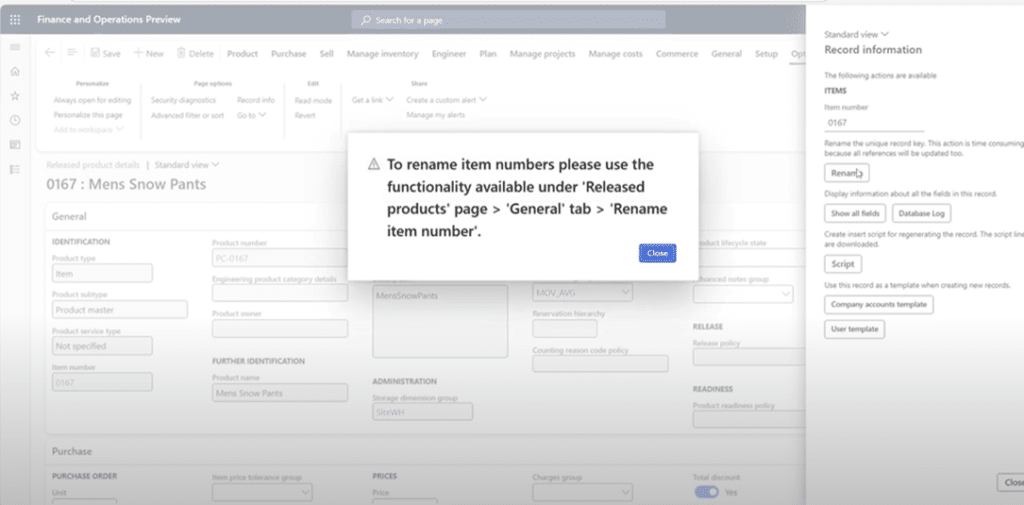Click the Product number field PC-0167

pyautogui.click(x=280, y=257)
